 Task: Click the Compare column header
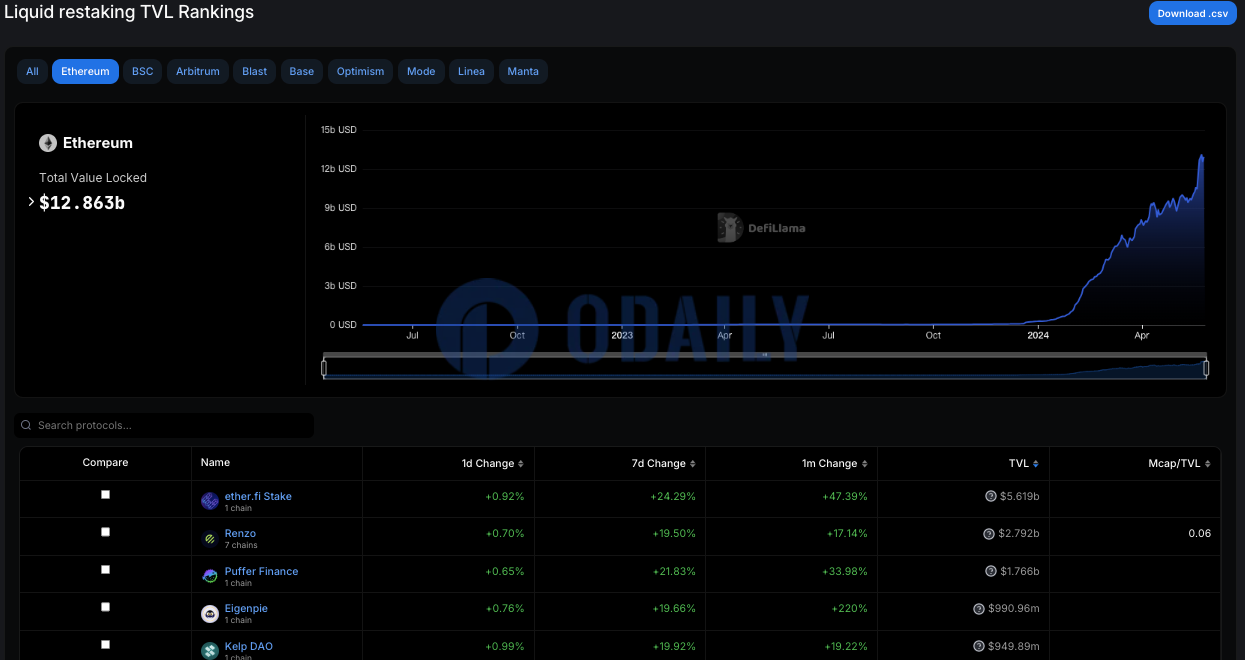(x=105, y=463)
